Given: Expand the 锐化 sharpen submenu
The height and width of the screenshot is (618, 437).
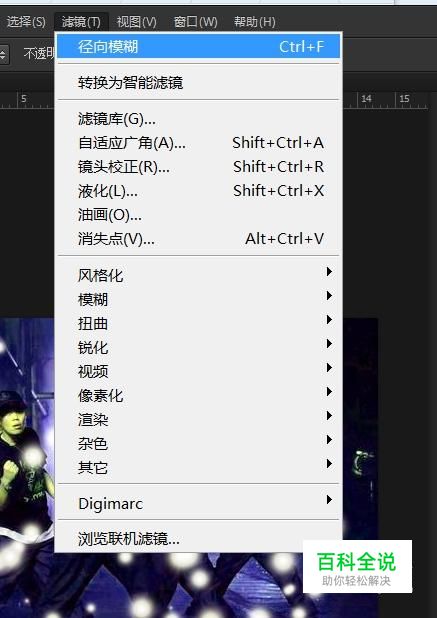Looking at the screenshot, I should pyautogui.click(x=198, y=347).
